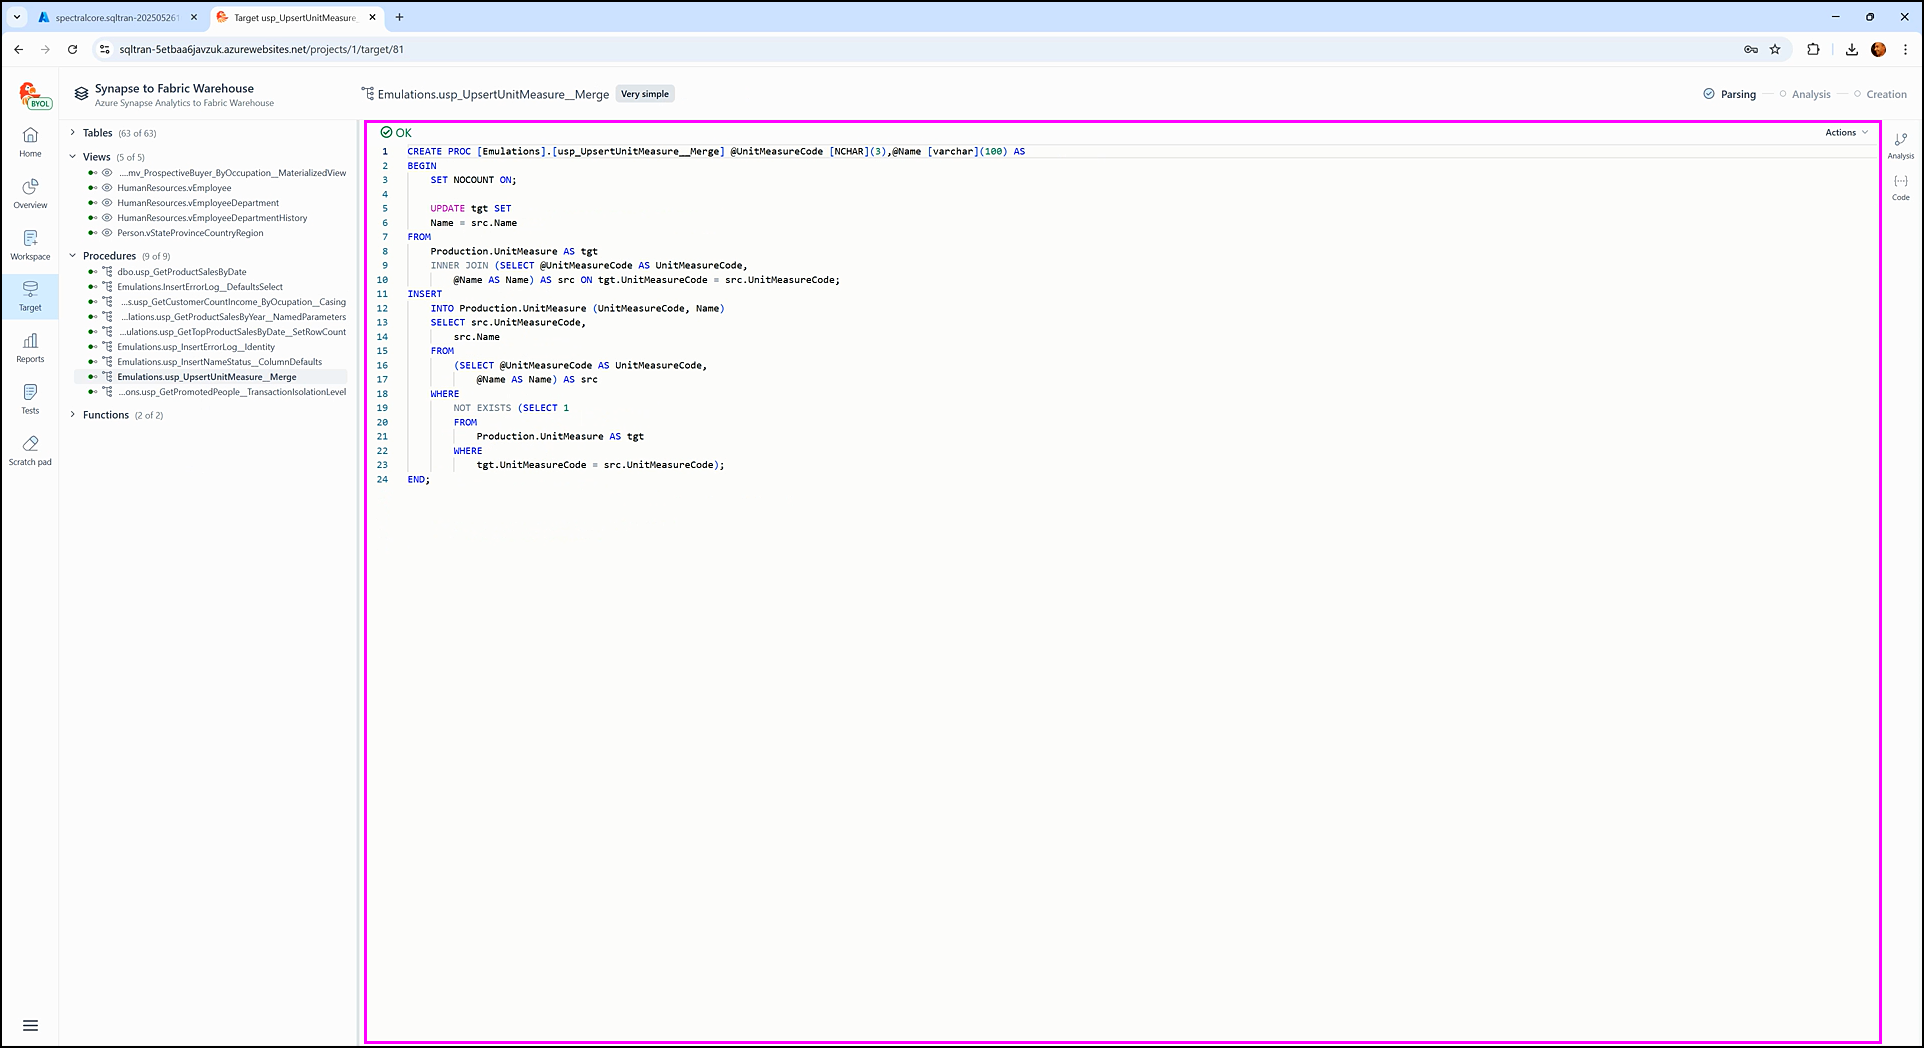Open the Reports sidebar icon
Image resolution: width=1924 pixels, height=1048 pixels.
[30, 347]
